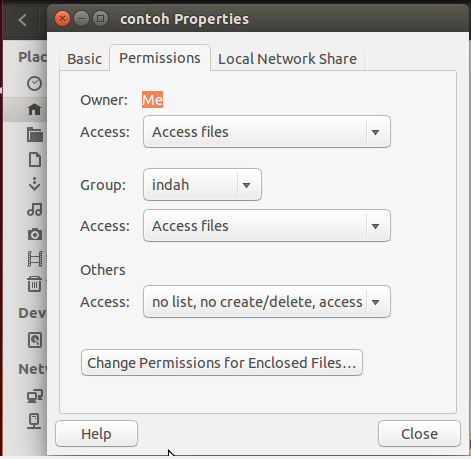The width and height of the screenshot is (471, 459).
Task: Open Pictures camera icon in the sidebar
Action: [35, 234]
